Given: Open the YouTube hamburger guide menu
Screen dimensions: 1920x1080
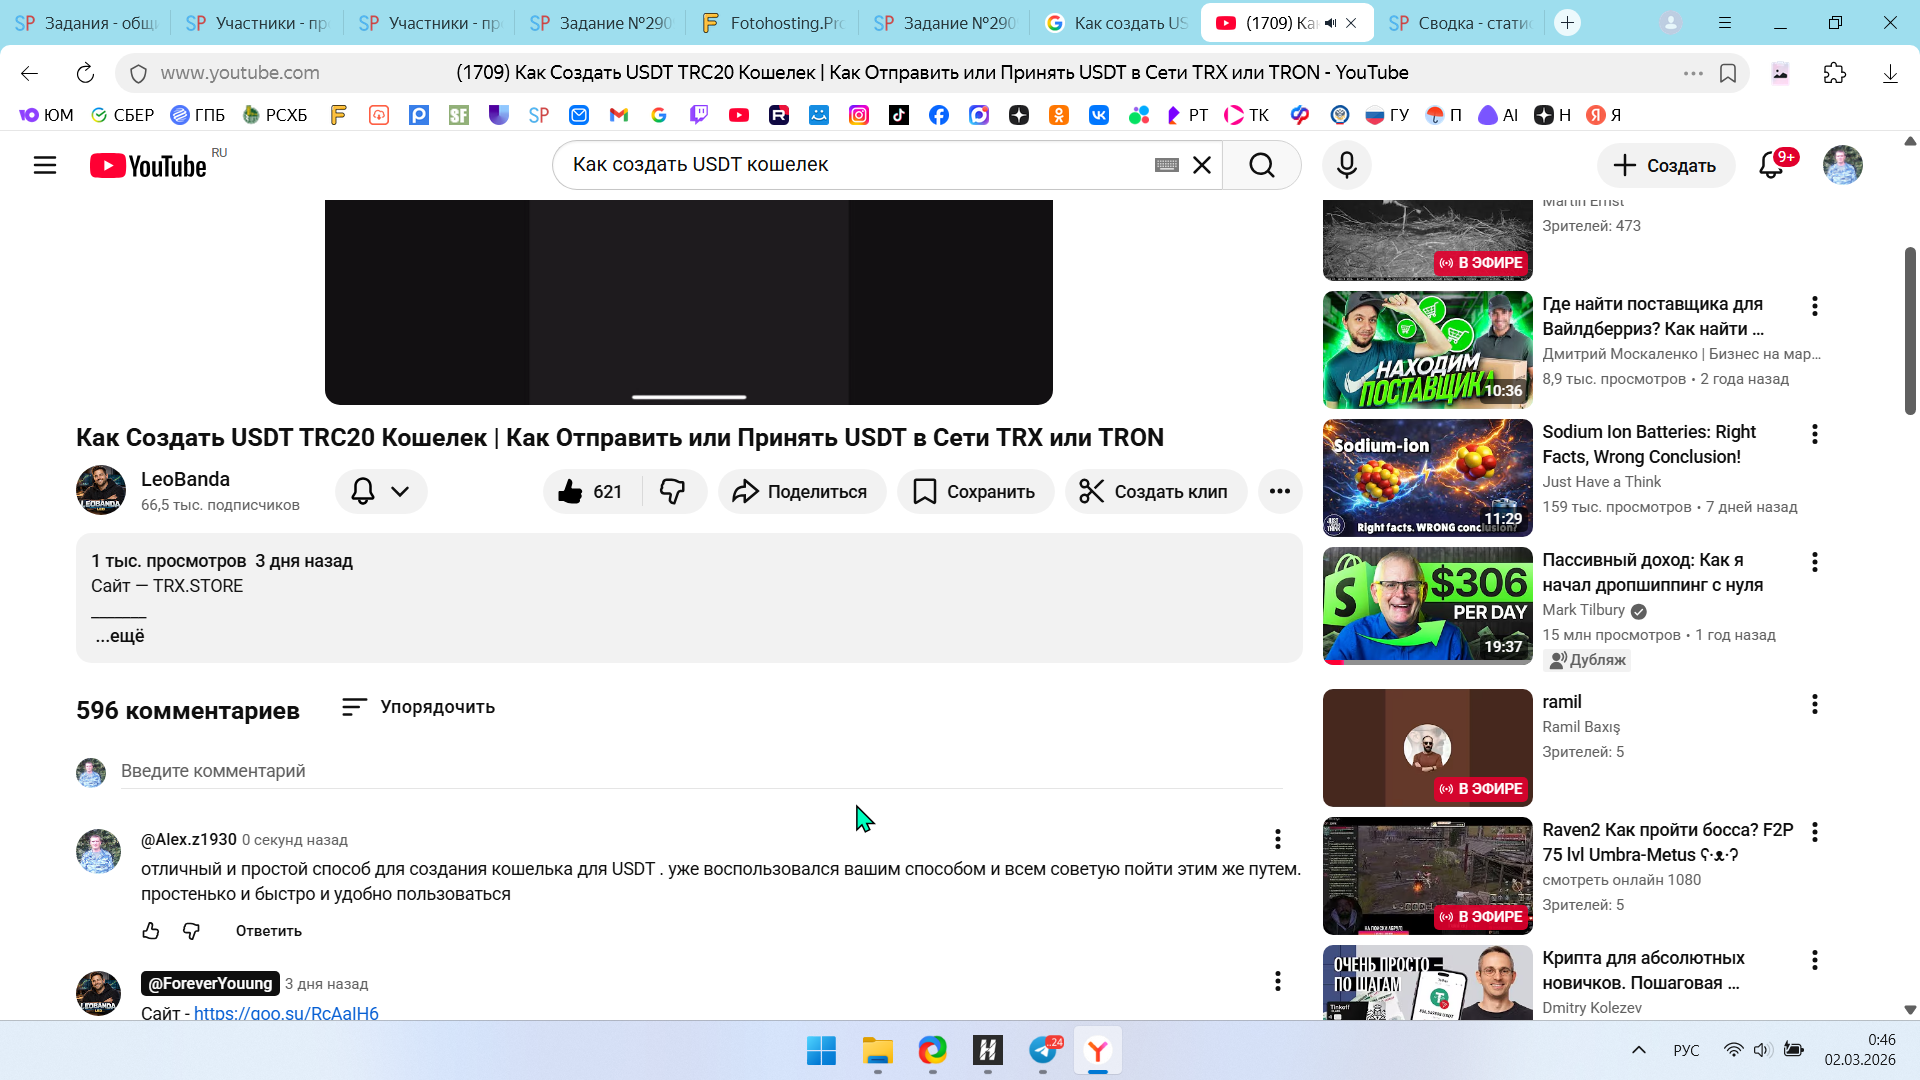Looking at the screenshot, I should 45,165.
